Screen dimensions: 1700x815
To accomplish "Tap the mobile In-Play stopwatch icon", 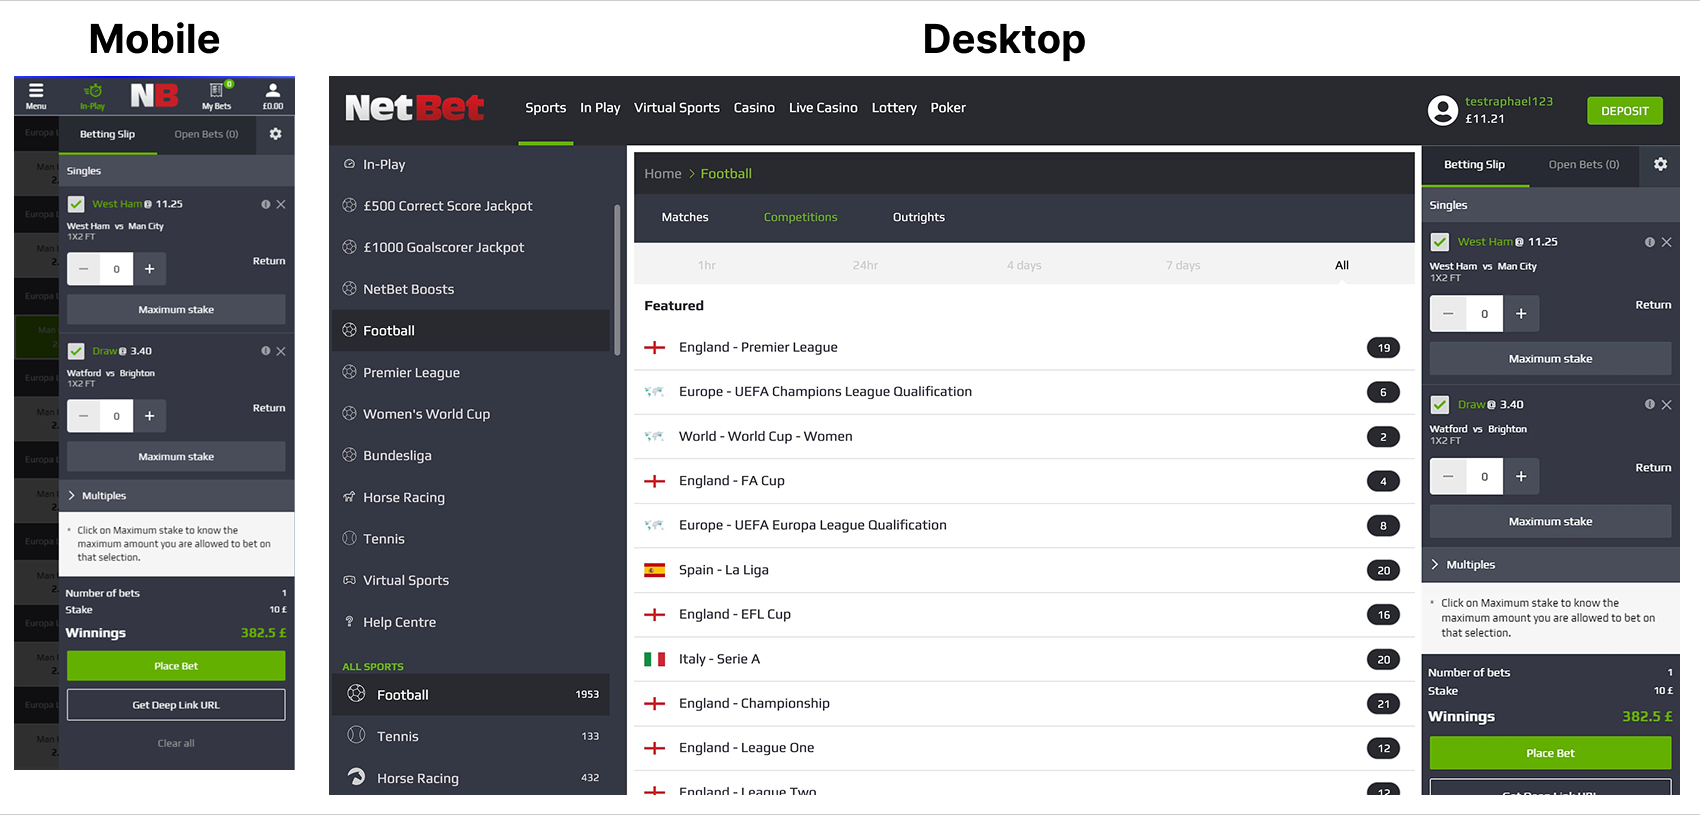I will tap(93, 94).
